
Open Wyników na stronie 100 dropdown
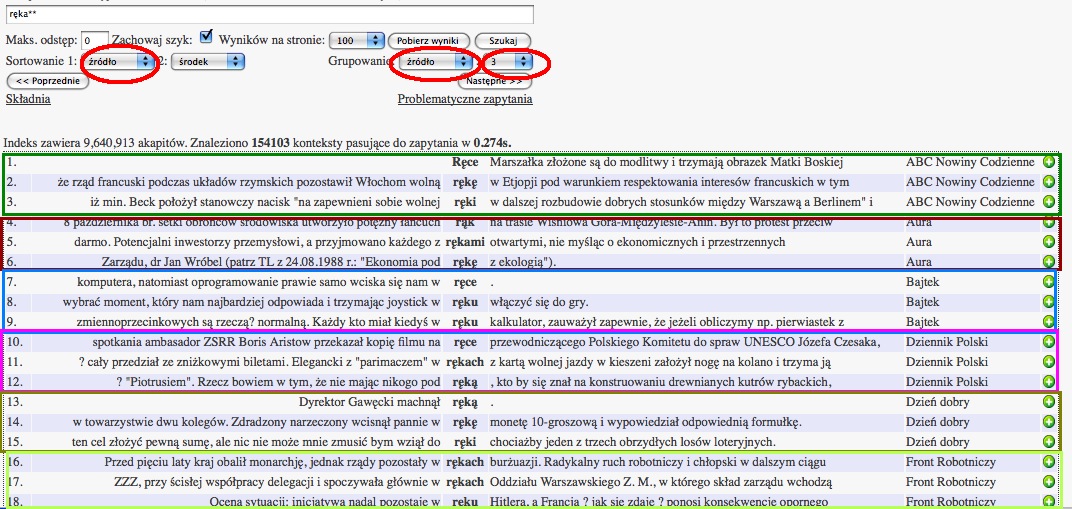pos(357,40)
